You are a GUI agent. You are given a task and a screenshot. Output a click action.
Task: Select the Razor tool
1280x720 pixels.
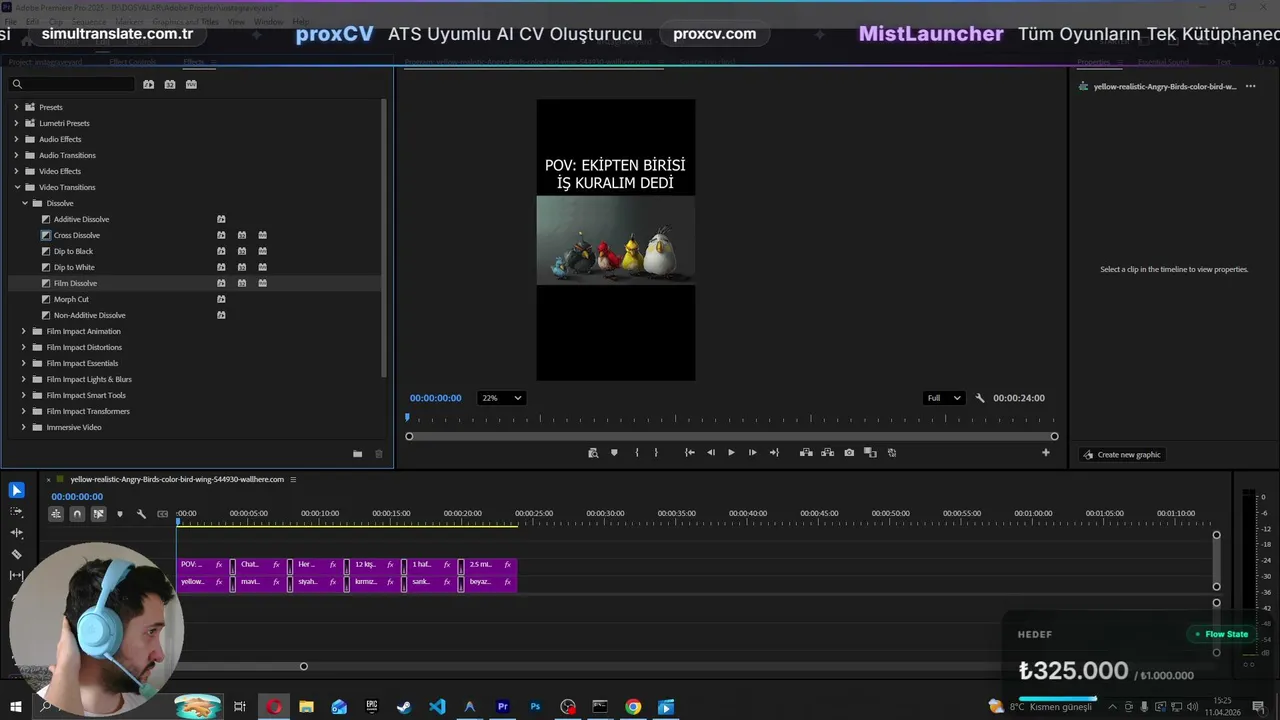pos(16,554)
